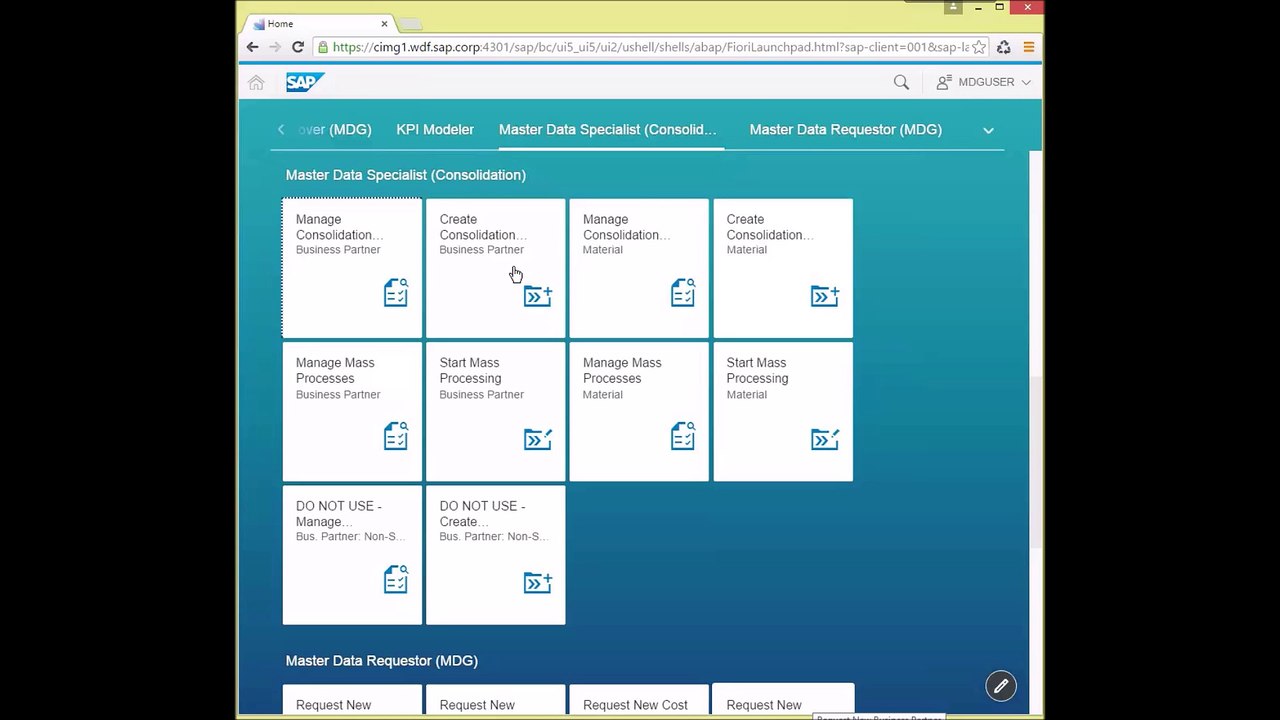Switch to KPI Modeler tab
The width and height of the screenshot is (1280, 720).
pyautogui.click(x=435, y=130)
